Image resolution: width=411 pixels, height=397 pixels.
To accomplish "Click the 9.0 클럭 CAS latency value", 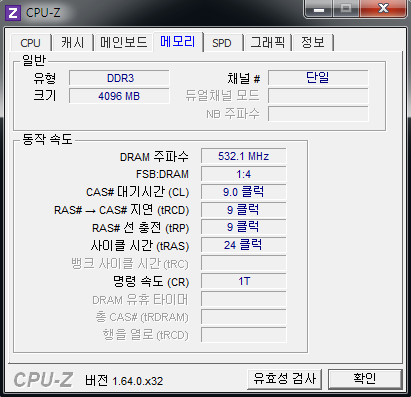I will (x=244, y=192).
